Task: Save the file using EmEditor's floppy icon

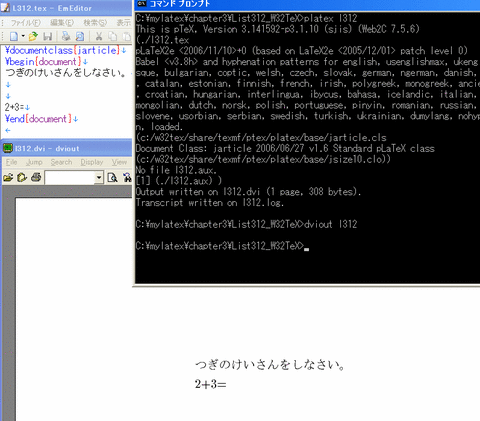Action: point(48,36)
